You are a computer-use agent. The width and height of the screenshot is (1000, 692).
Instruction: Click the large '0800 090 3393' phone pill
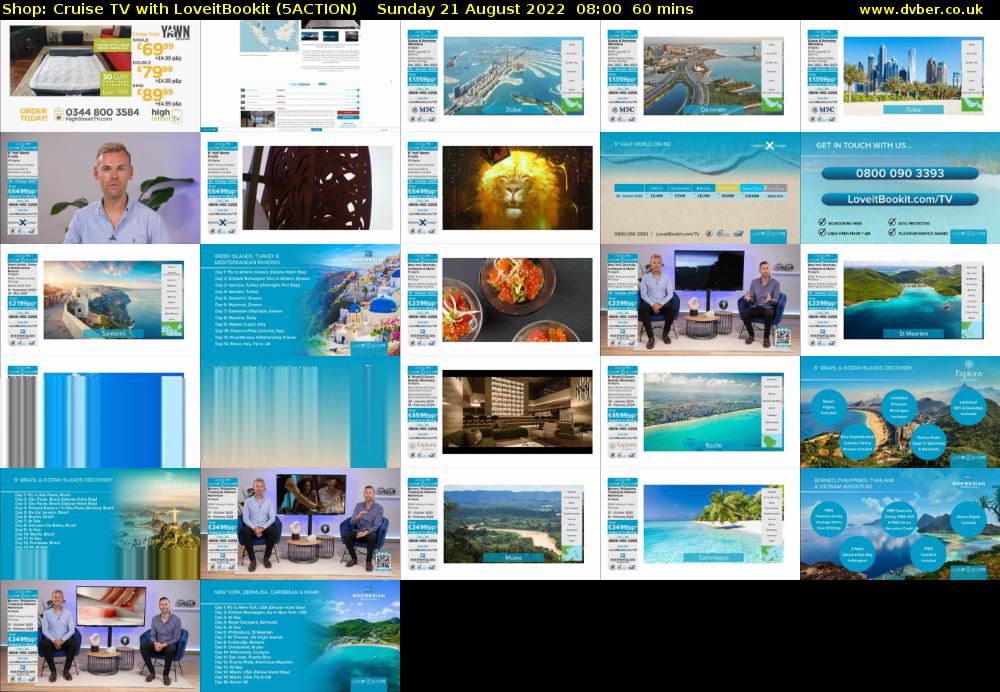pos(899,173)
